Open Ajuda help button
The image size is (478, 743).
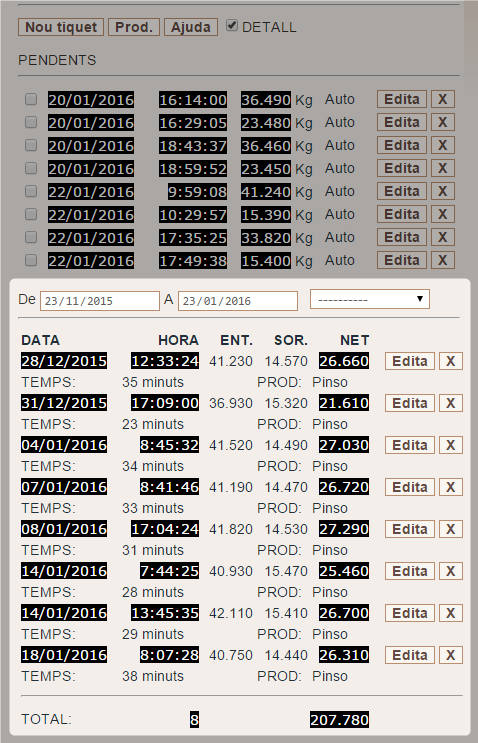(191, 27)
